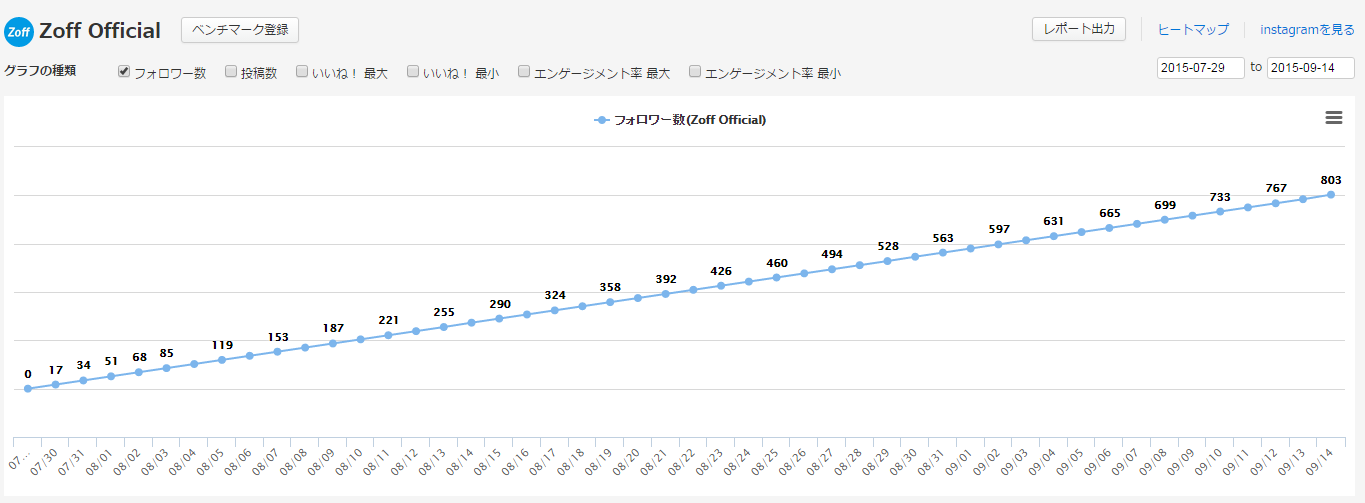Click the legend marker for フォロワー数
1365x503 pixels.
(x=601, y=120)
